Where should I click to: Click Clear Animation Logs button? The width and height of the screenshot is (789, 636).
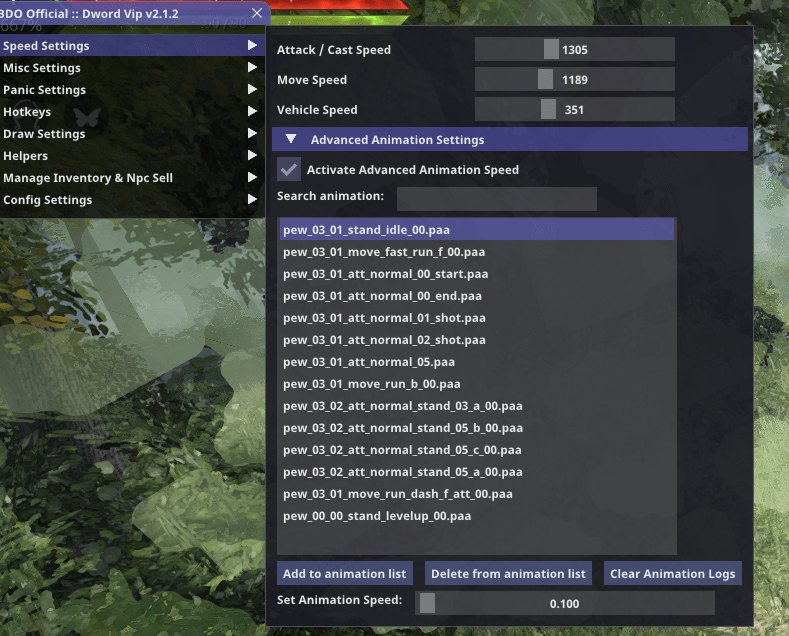tap(673, 574)
